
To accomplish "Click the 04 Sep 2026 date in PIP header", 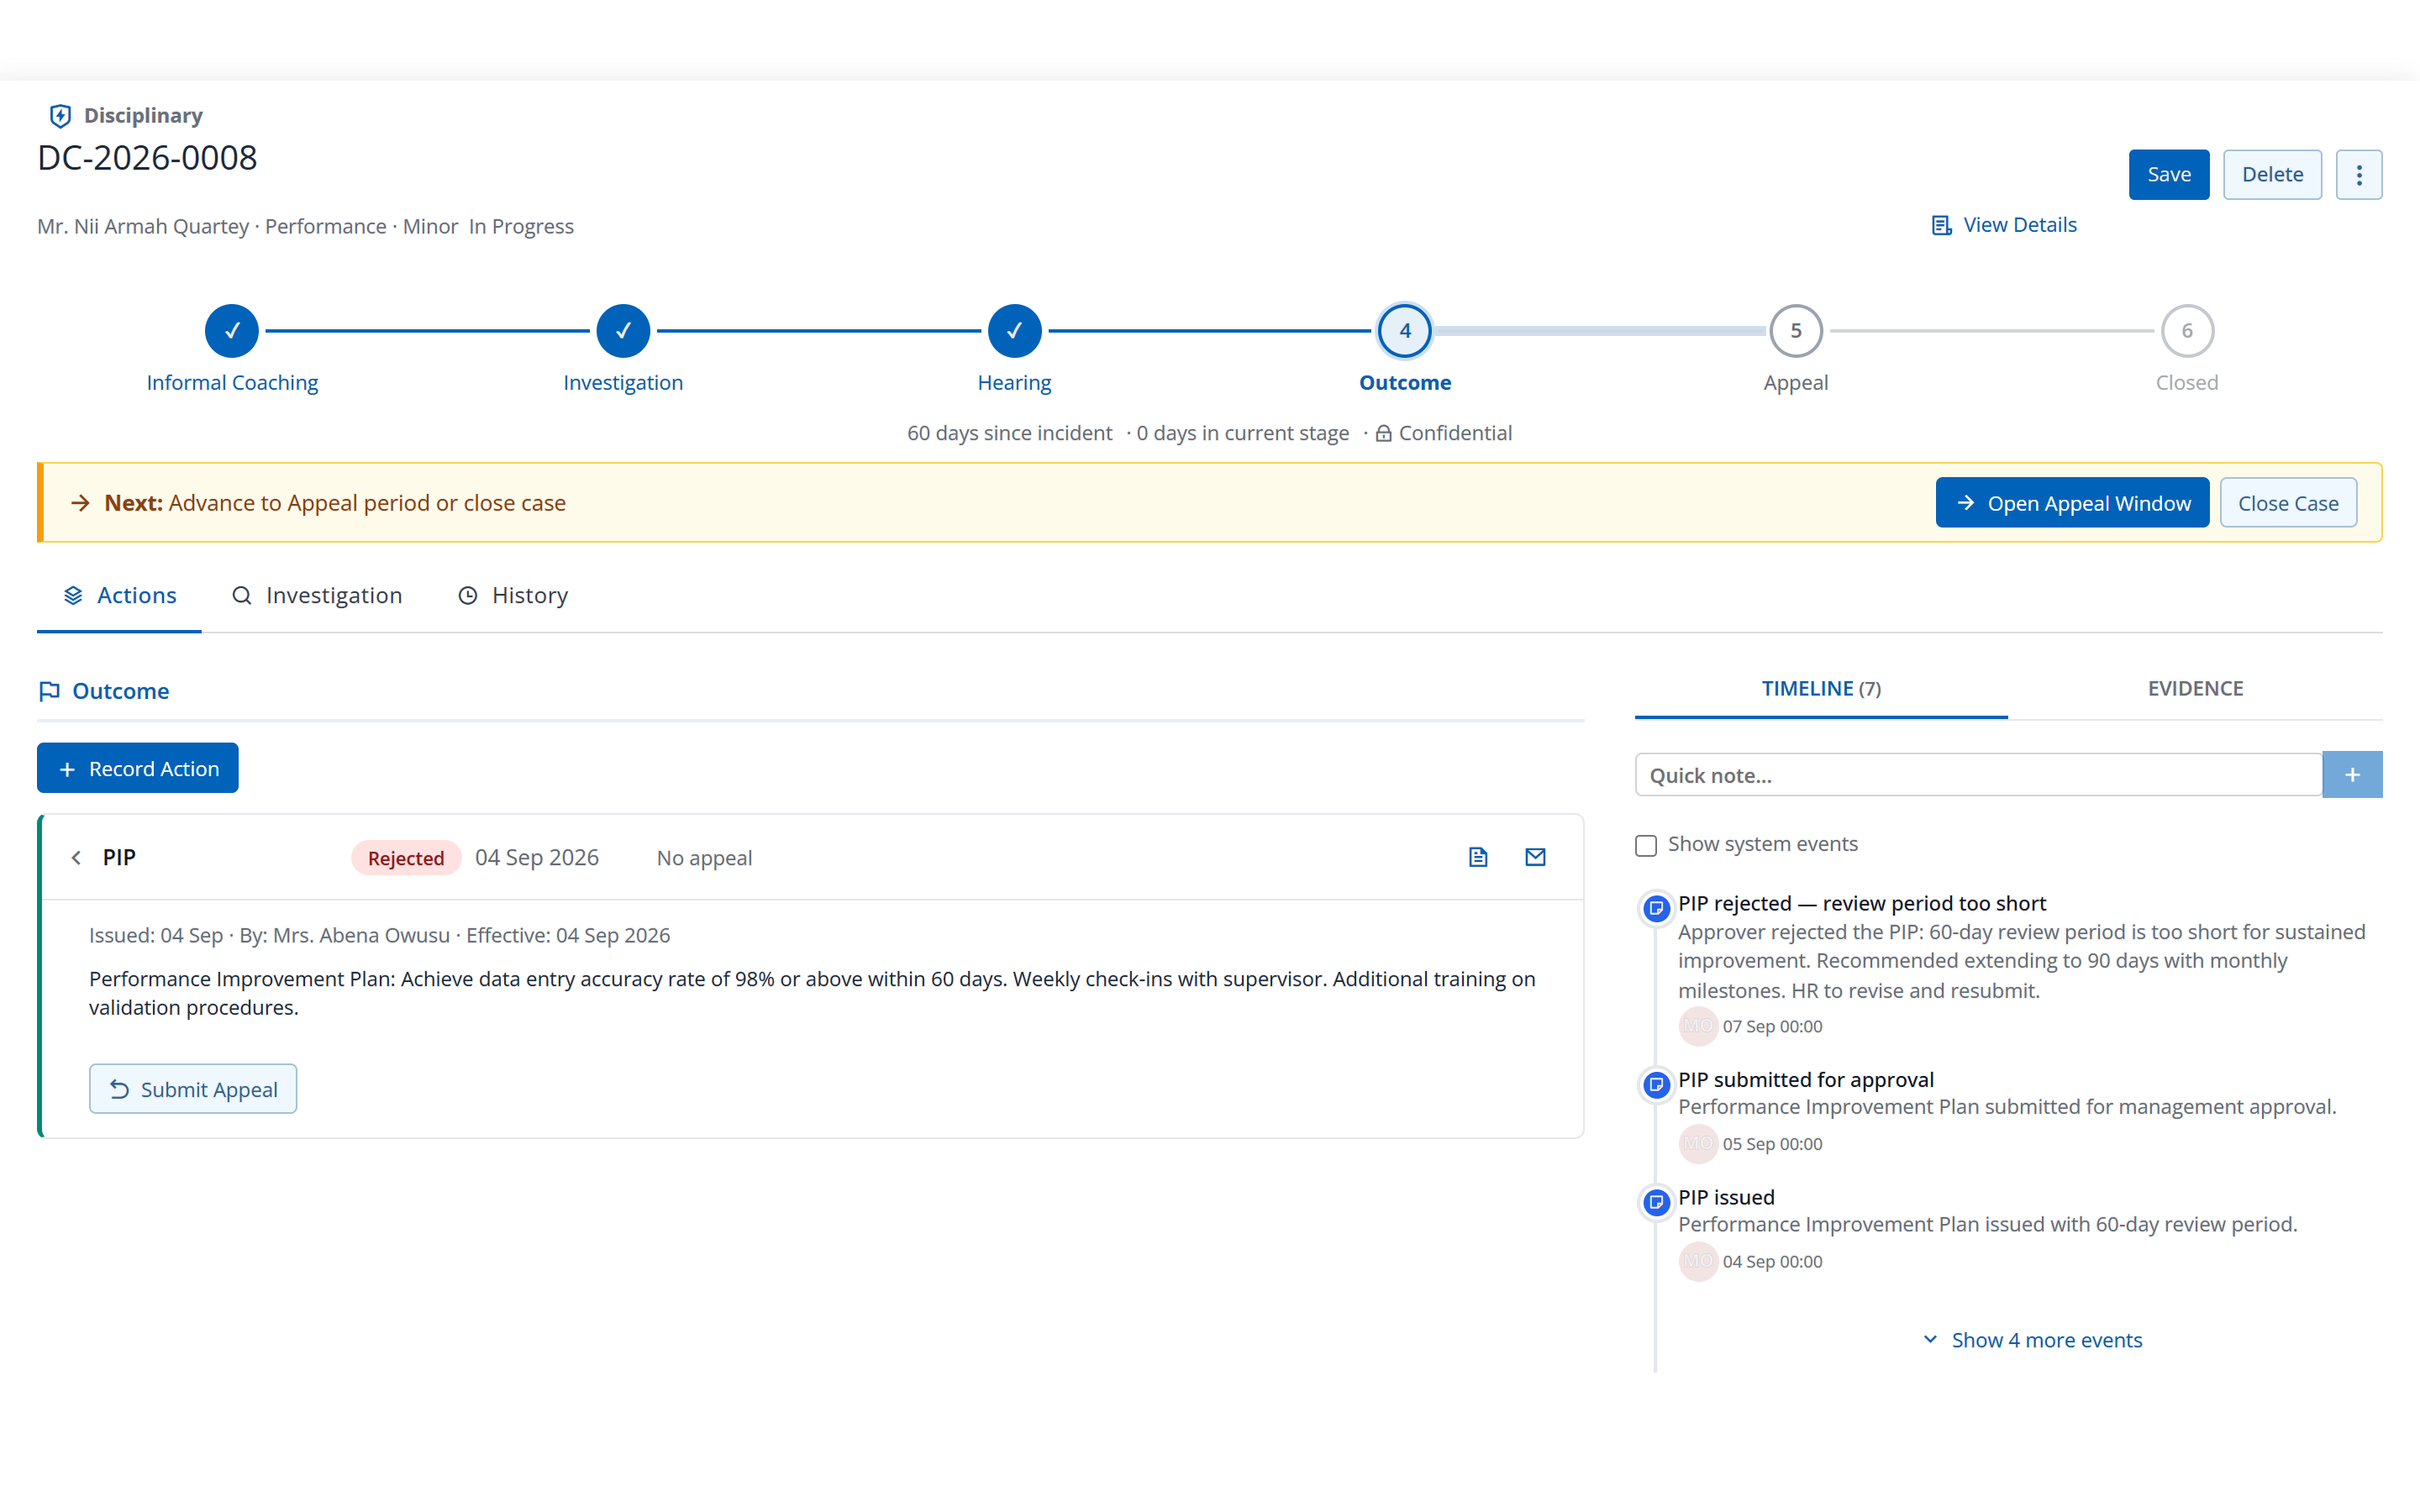I will 537,858.
